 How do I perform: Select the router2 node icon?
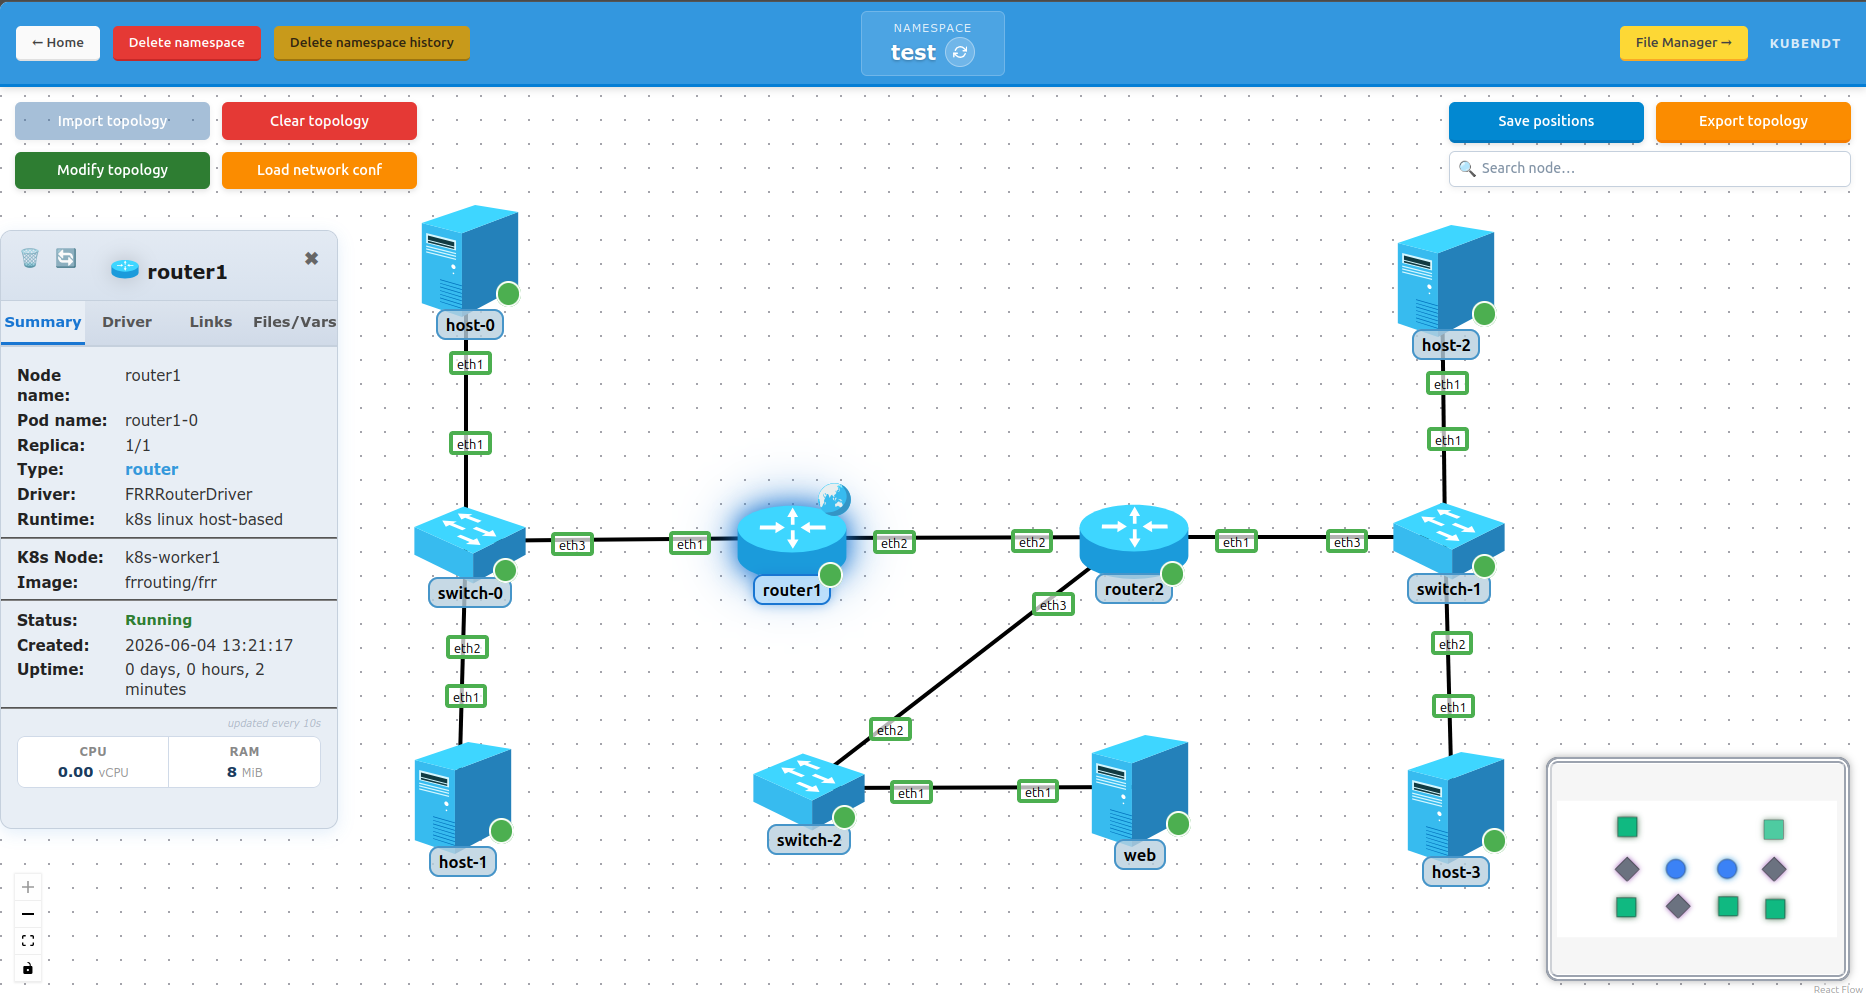click(1134, 539)
